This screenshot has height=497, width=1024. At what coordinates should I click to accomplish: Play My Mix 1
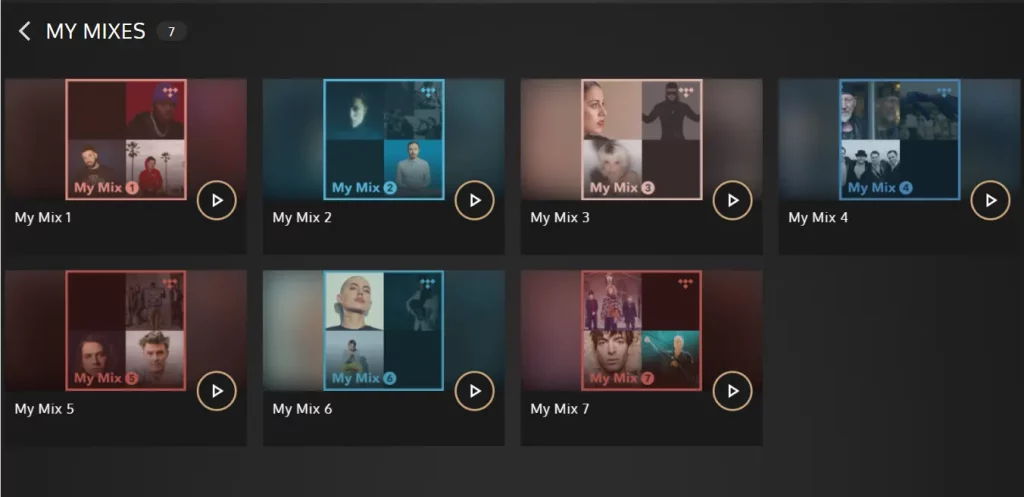click(x=217, y=200)
